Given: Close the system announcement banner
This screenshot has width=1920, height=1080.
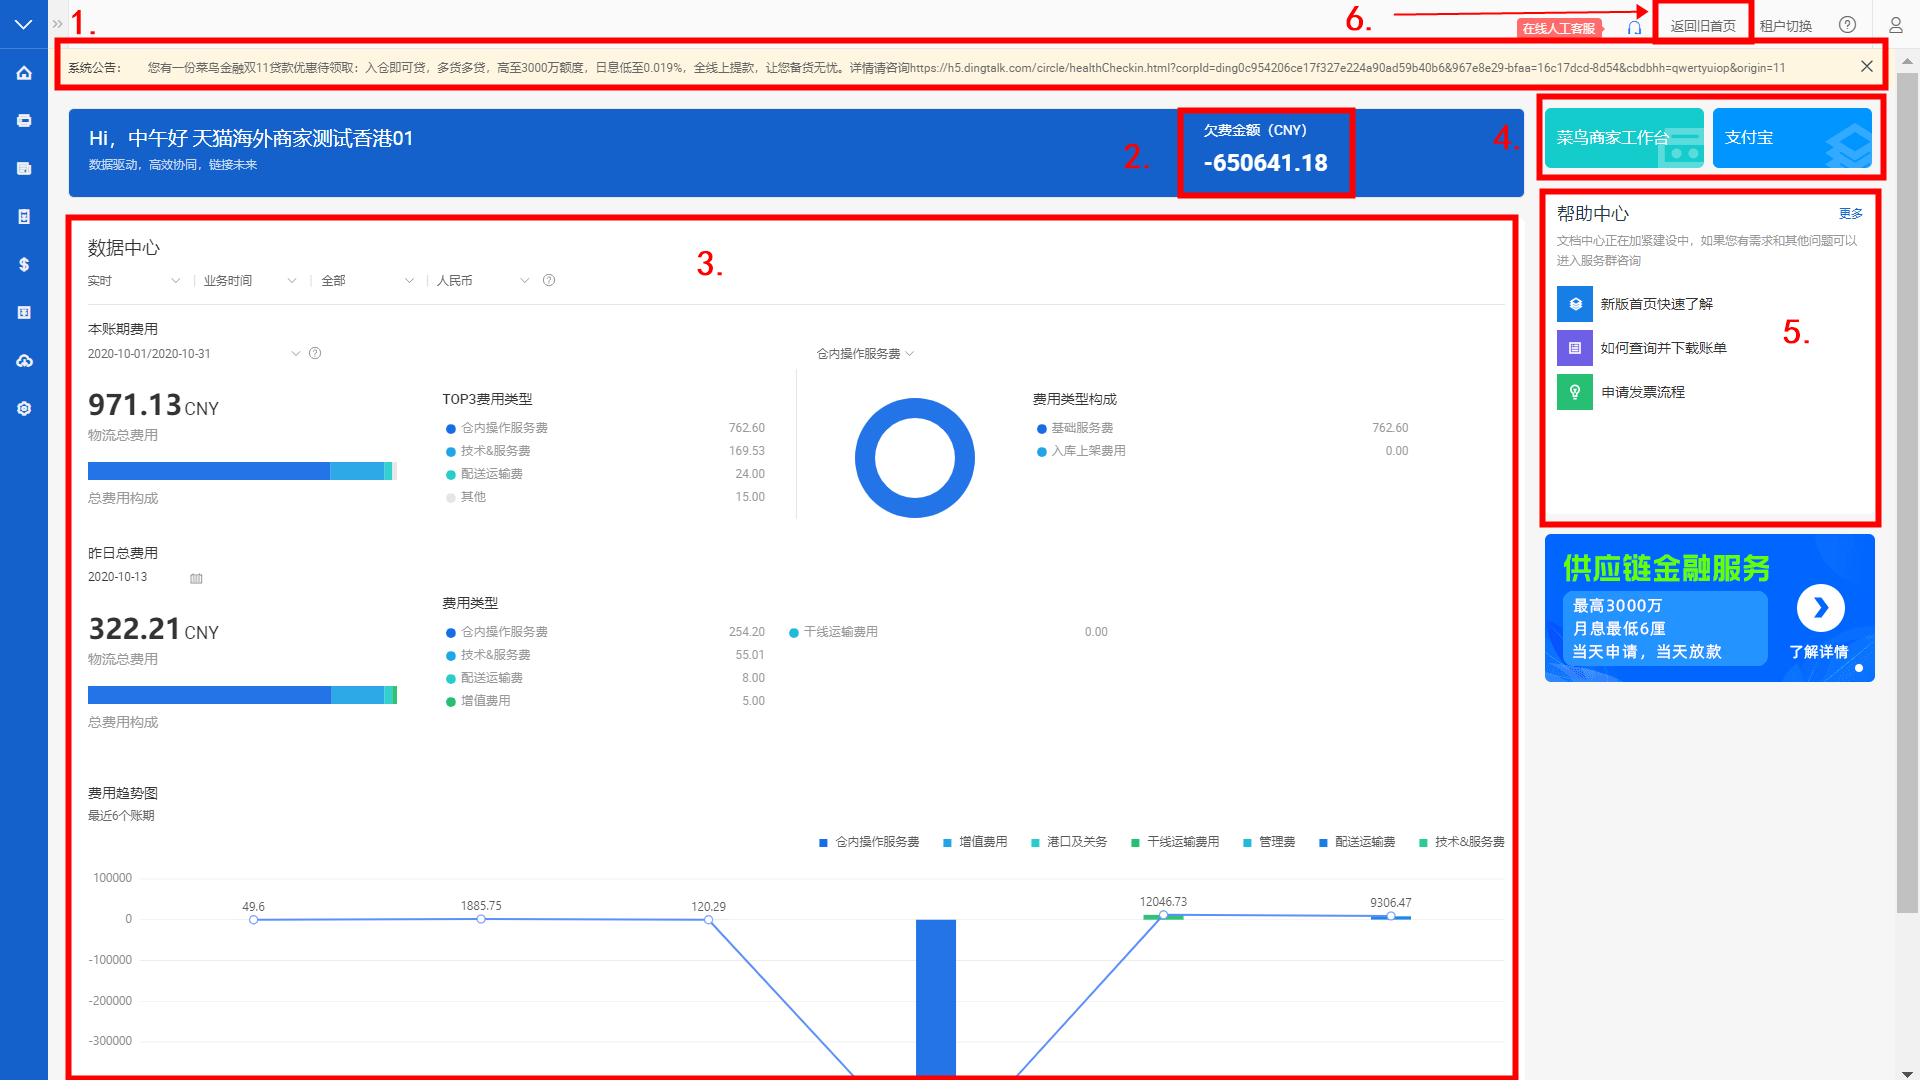Looking at the screenshot, I should (1866, 67).
